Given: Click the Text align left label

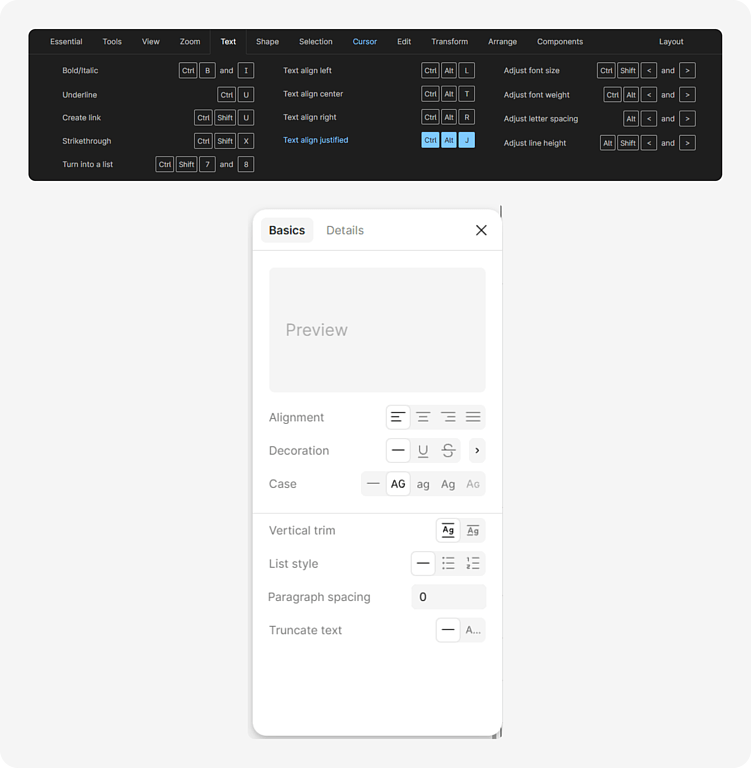Looking at the screenshot, I should 308,71.
